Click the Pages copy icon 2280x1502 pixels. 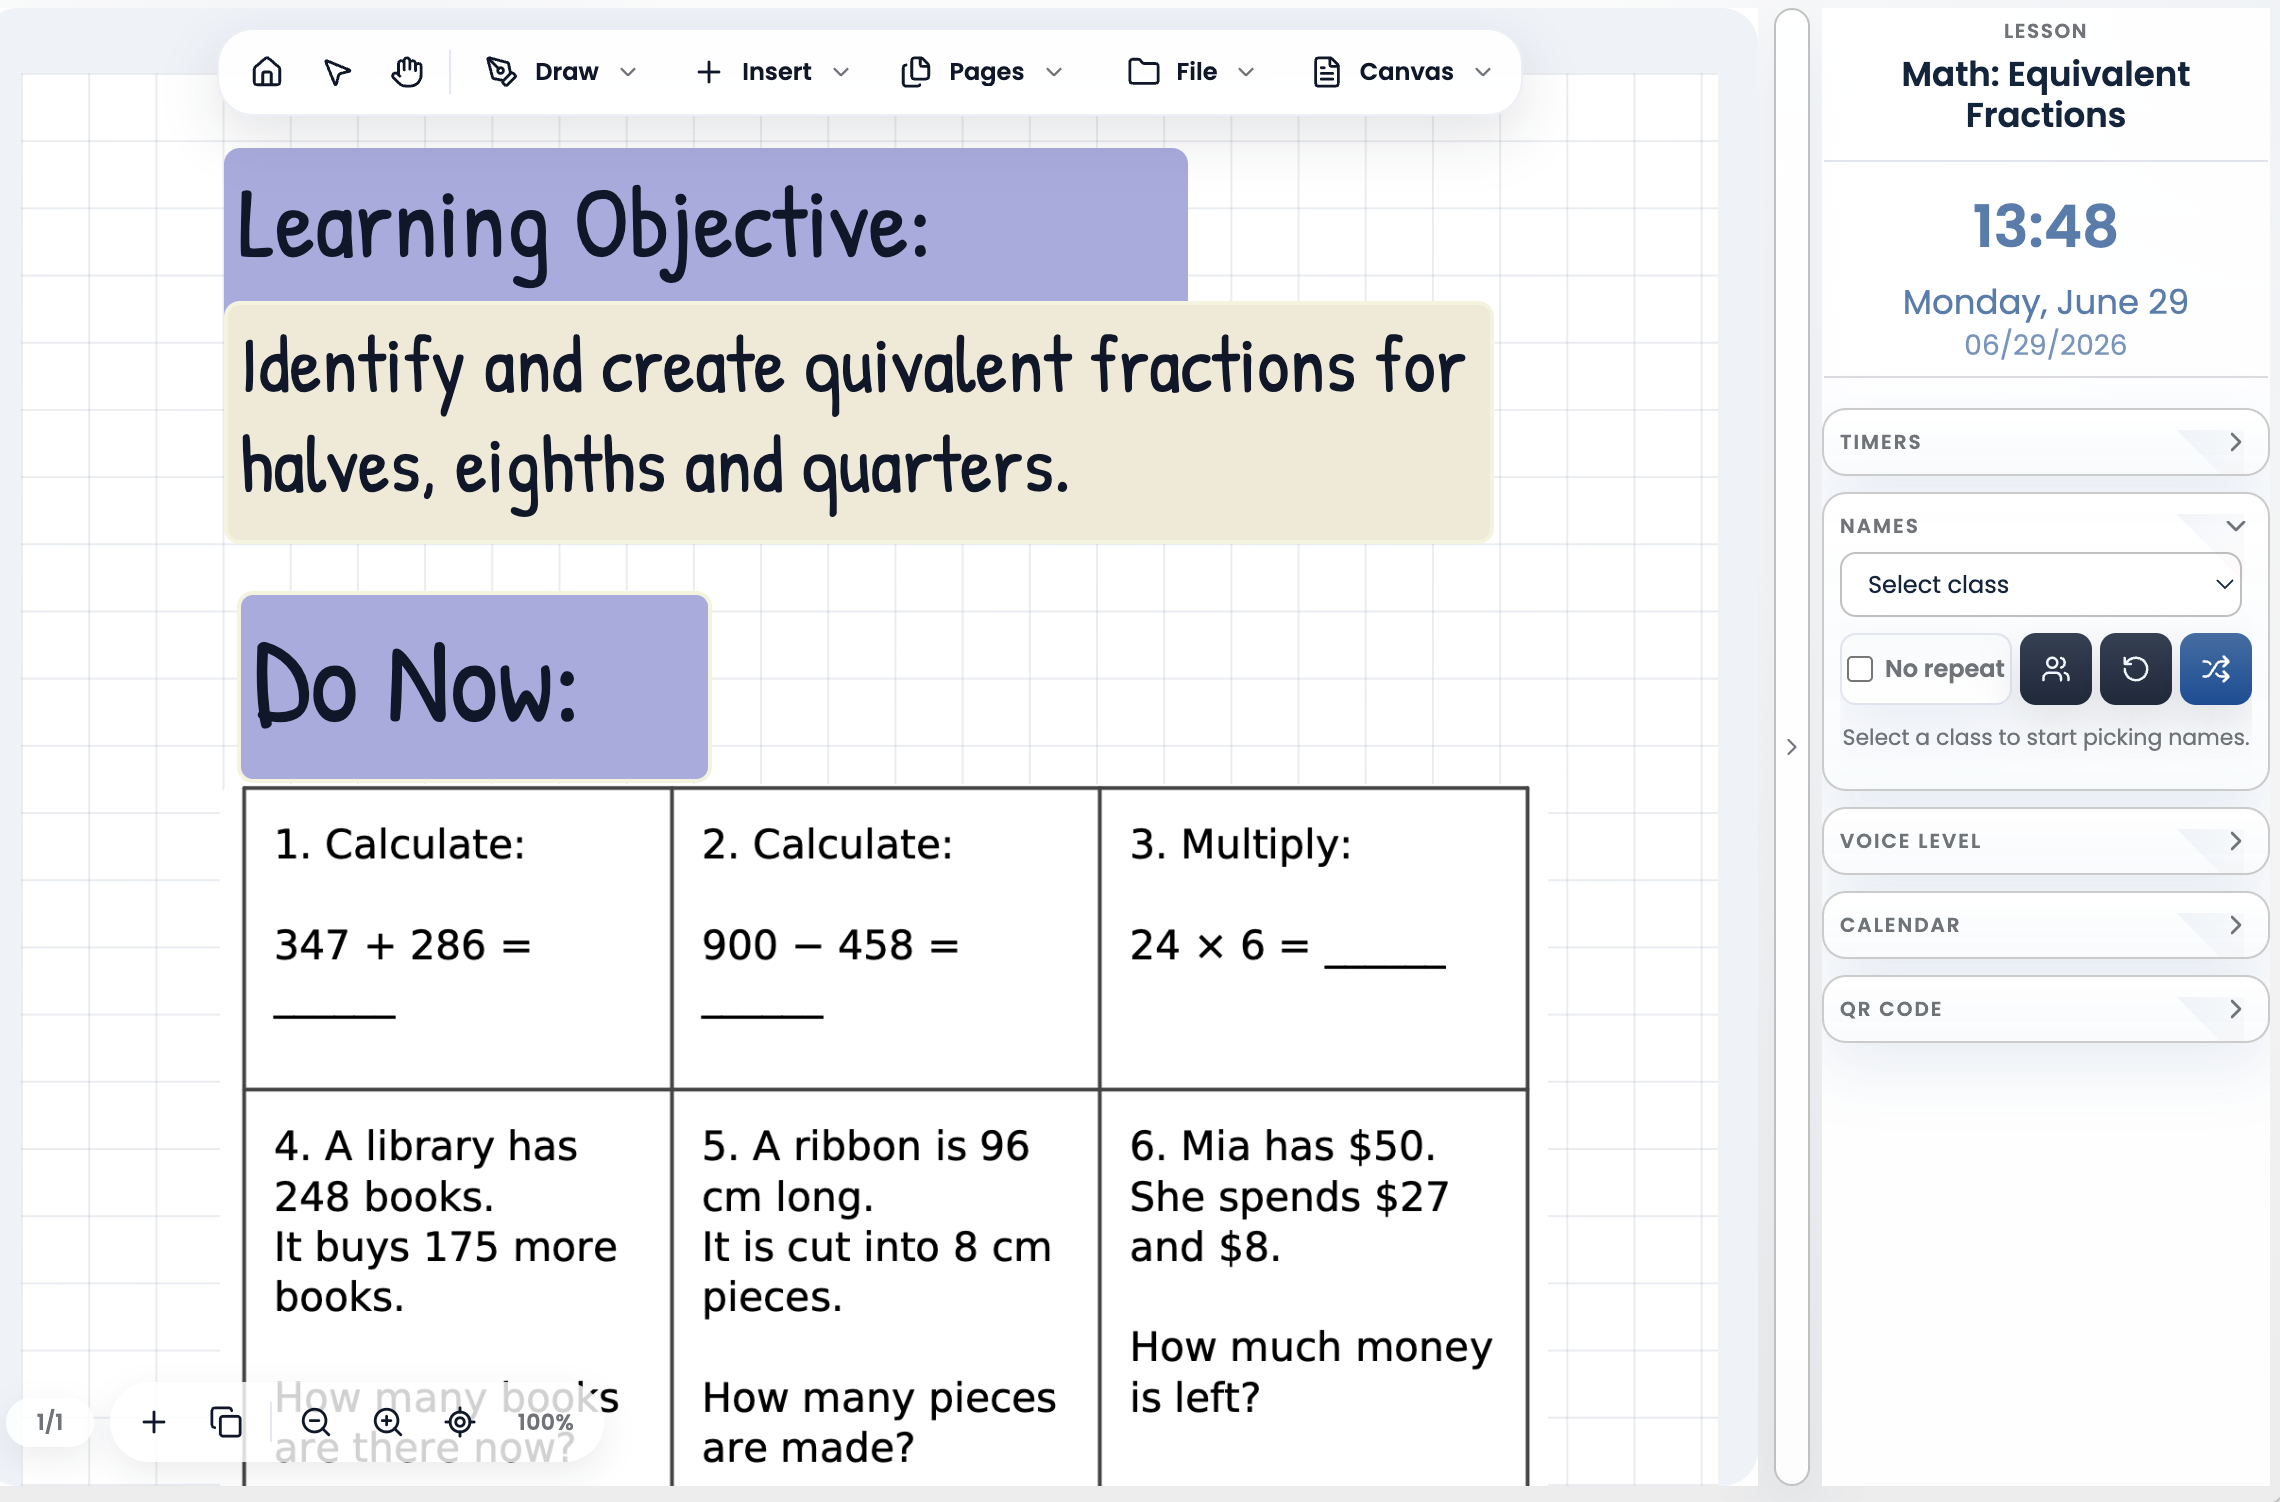(x=915, y=72)
